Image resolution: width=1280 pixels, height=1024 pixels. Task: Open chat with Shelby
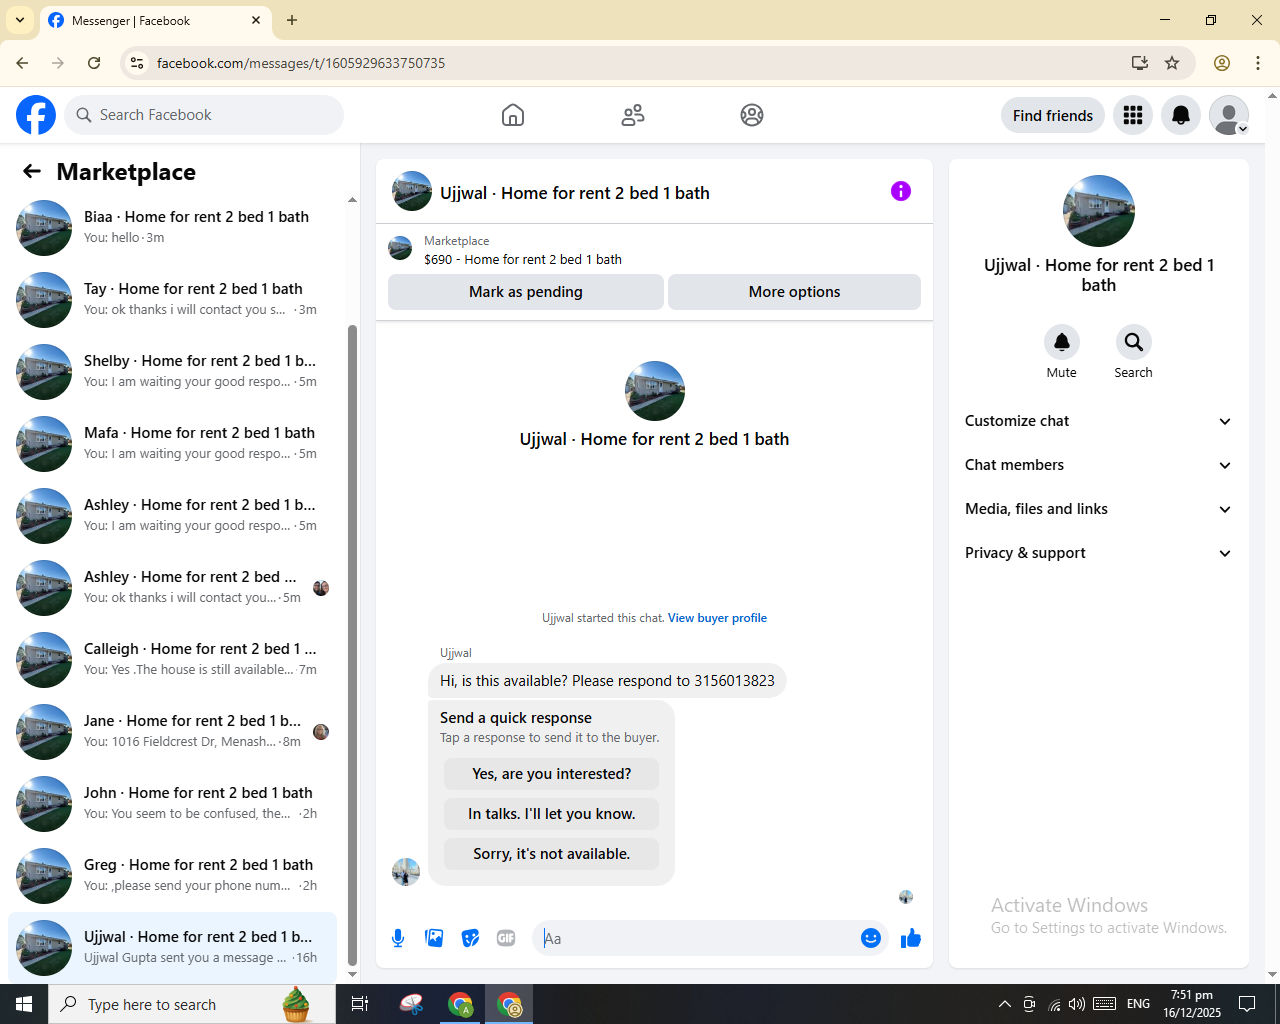pyautogui.click(x=172, y=372)
